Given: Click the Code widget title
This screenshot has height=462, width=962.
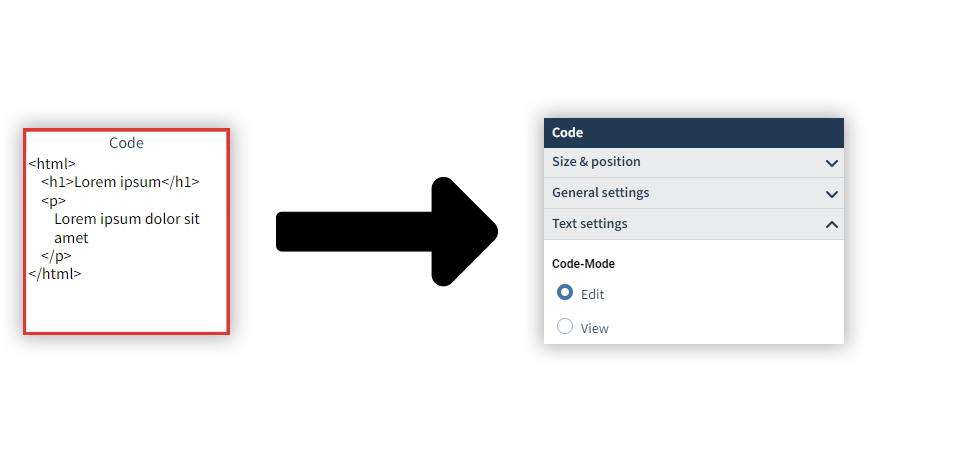Looking at the screenshot, I should (x=127, y=143).
